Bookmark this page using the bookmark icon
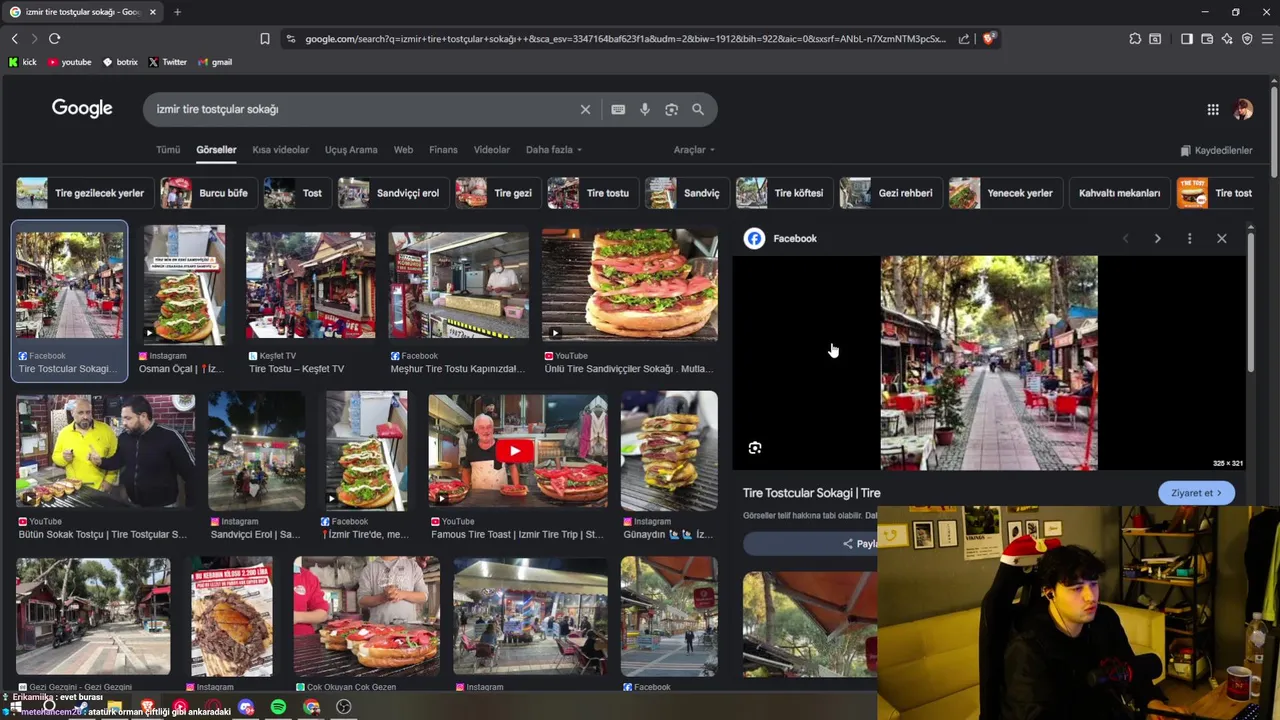Screen dimensions: 1280x720 tap(265, 39)
